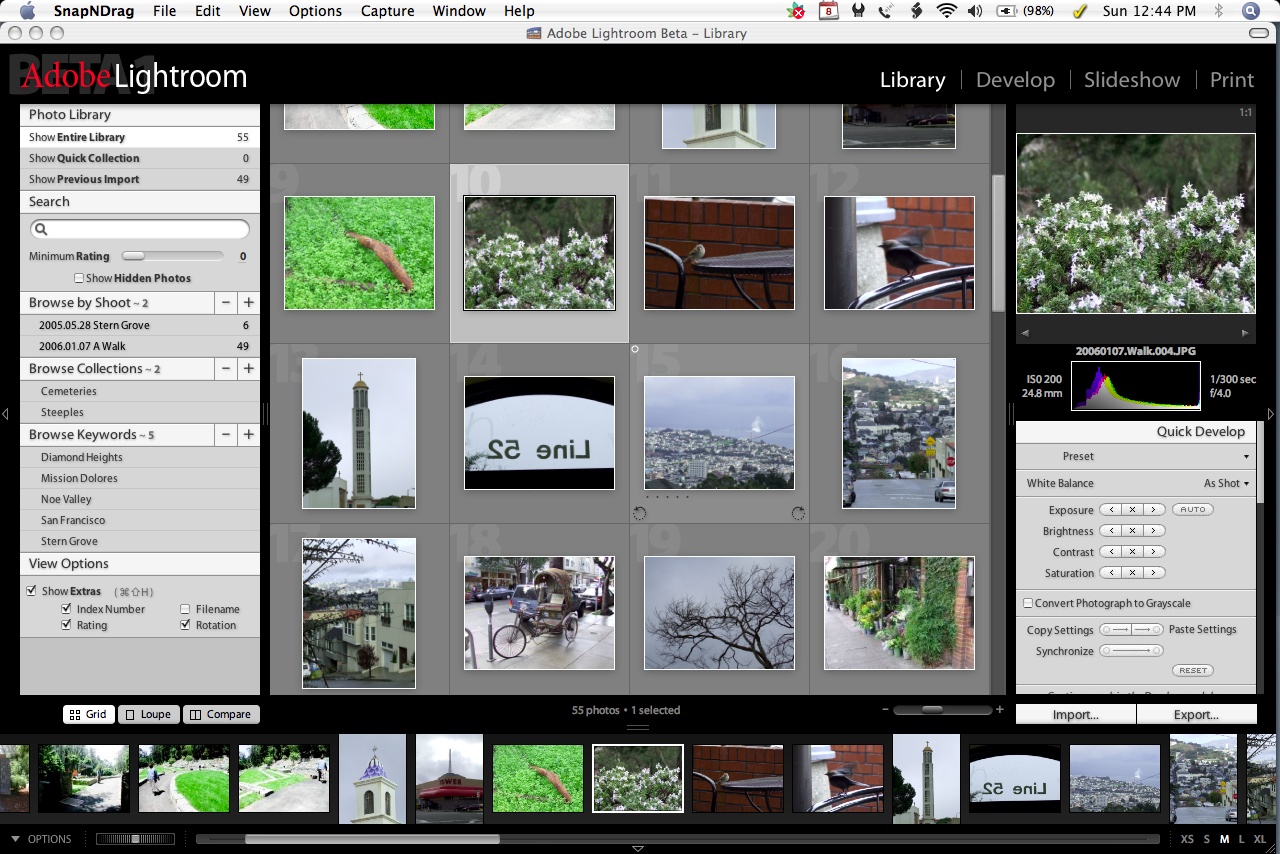Open the White Balance As Shot dropdown
This screenshot has width=1280, height=854.
pos(1227,483)
